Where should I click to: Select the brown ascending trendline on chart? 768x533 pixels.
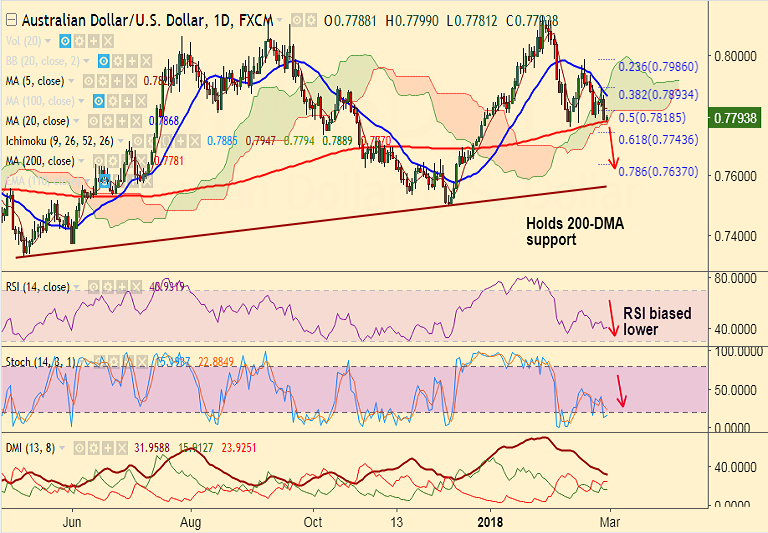[x=312, y=221]
